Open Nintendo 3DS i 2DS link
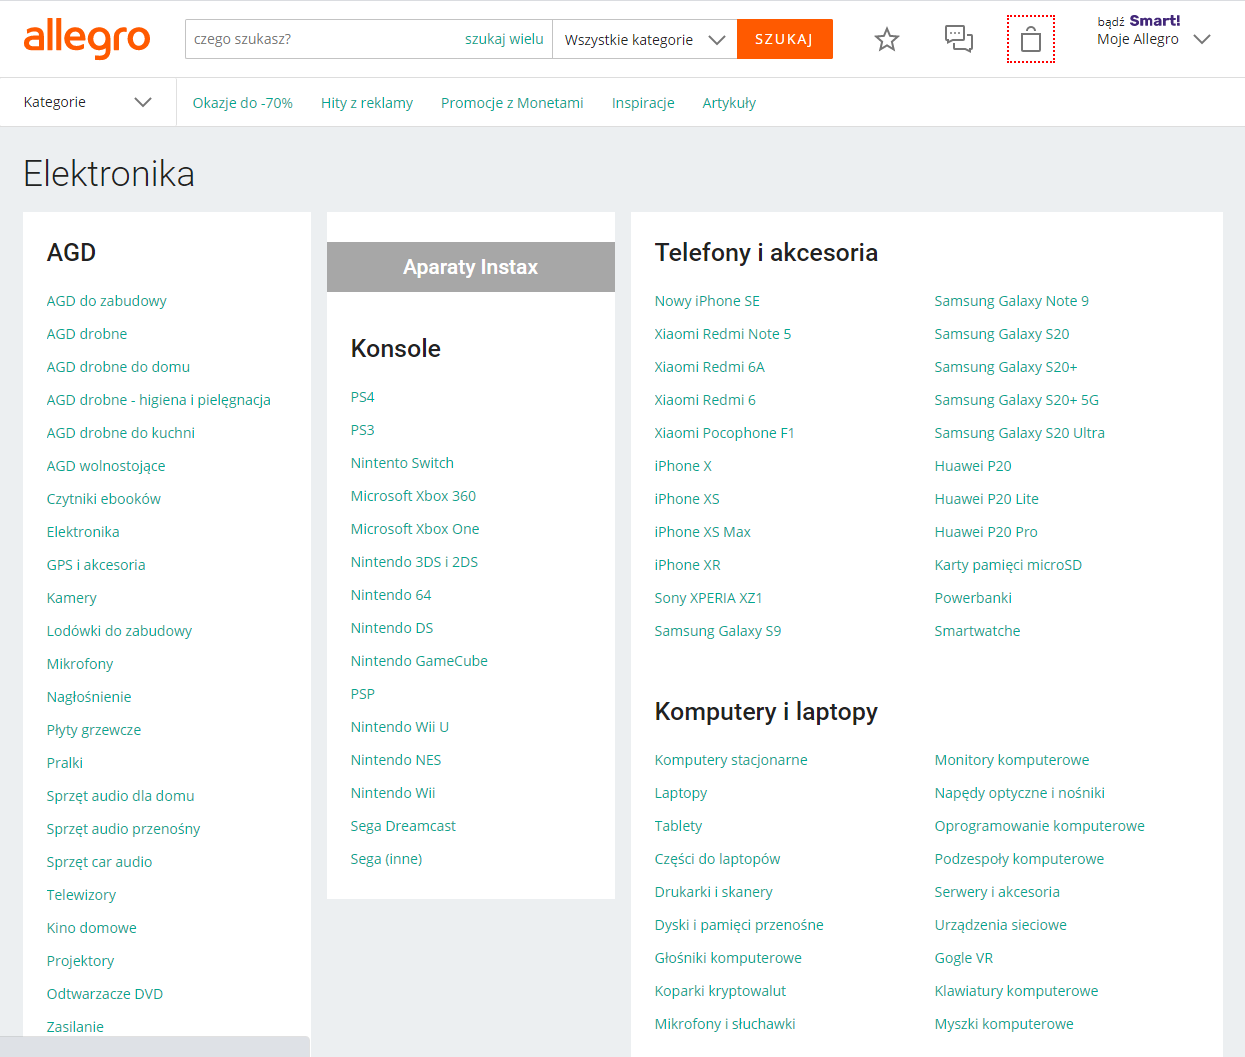Image resolution: width=1245 pixels, height=1057 pixels. [x=414, y=562]
